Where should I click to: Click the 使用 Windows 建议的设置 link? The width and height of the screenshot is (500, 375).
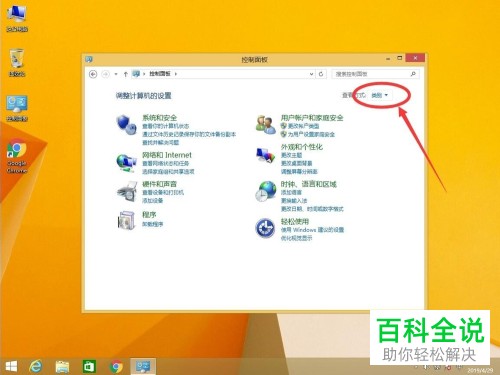[x=312, y=230]
